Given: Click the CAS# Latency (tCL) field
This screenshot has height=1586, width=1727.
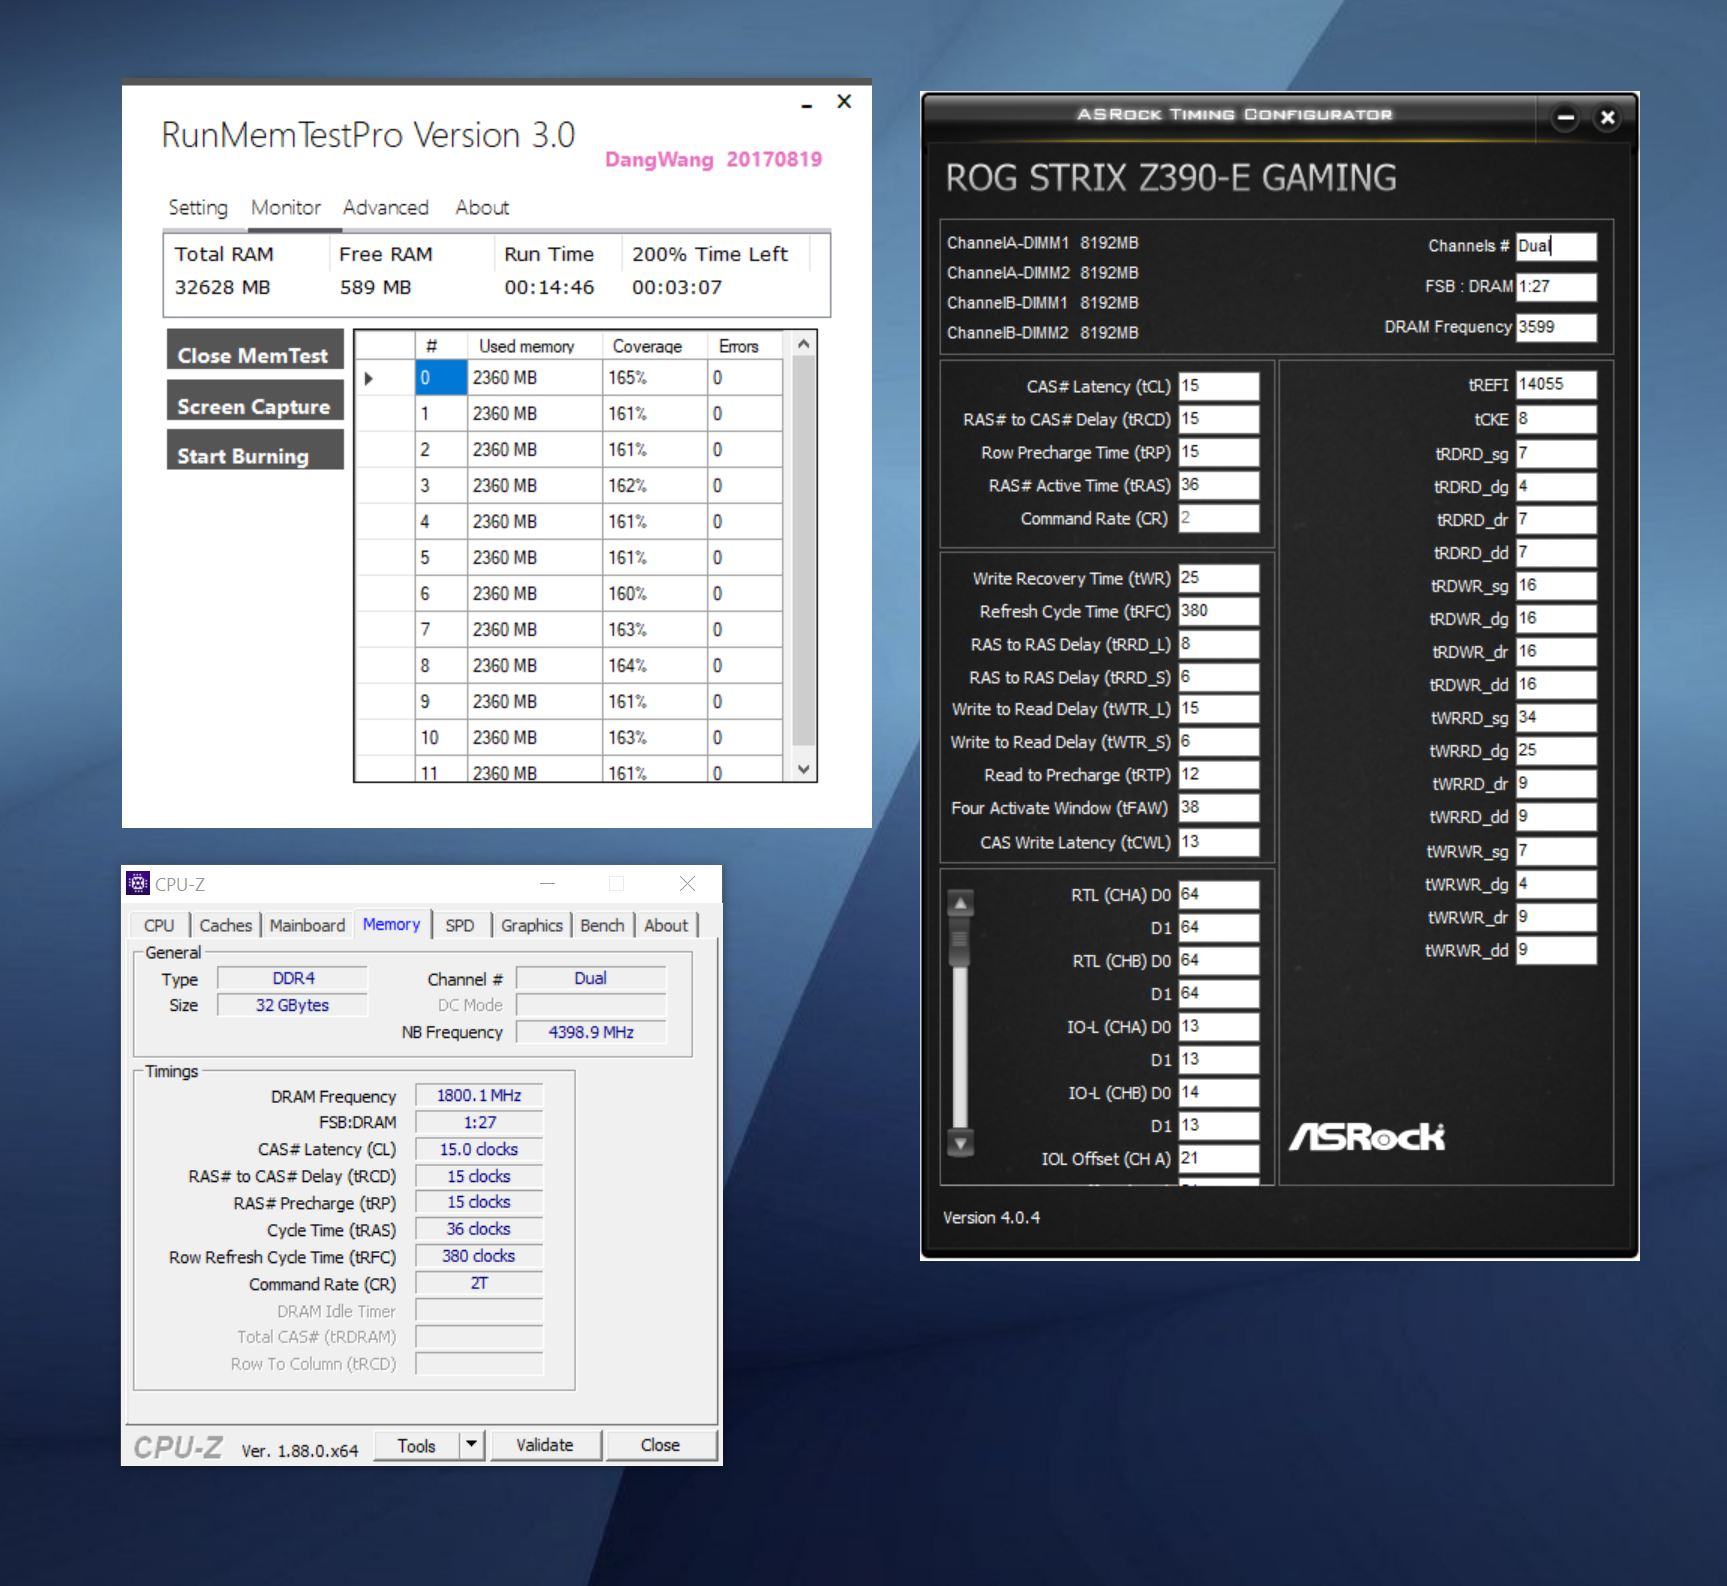Looking at the screenshot, I should [x=1218, y=386].
